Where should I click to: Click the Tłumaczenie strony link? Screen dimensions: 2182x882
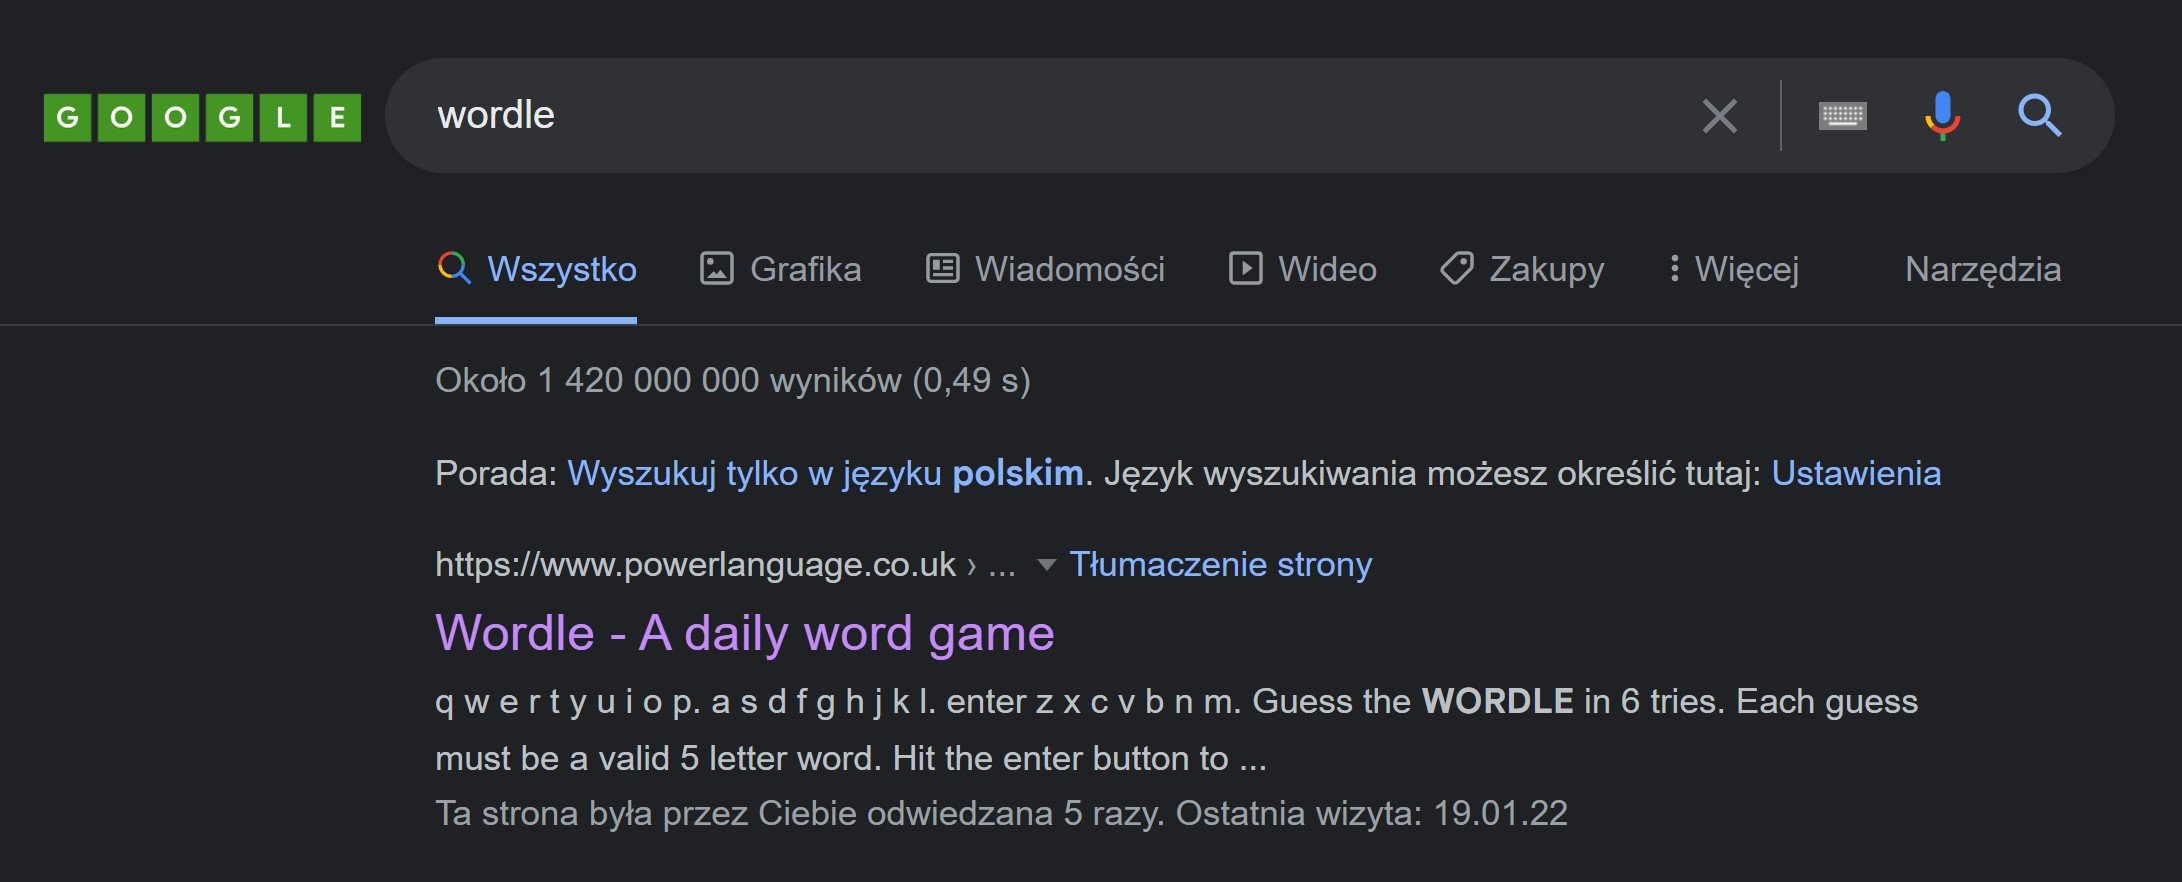[x=1220, y=565]
